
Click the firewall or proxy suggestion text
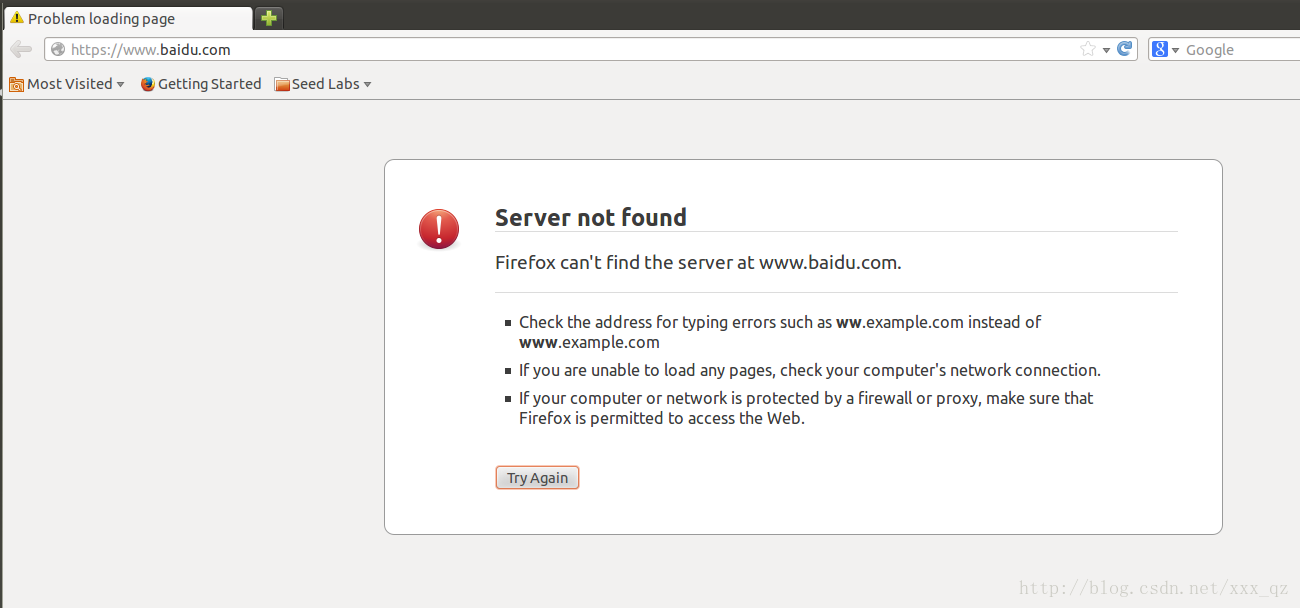coord(806,408)
